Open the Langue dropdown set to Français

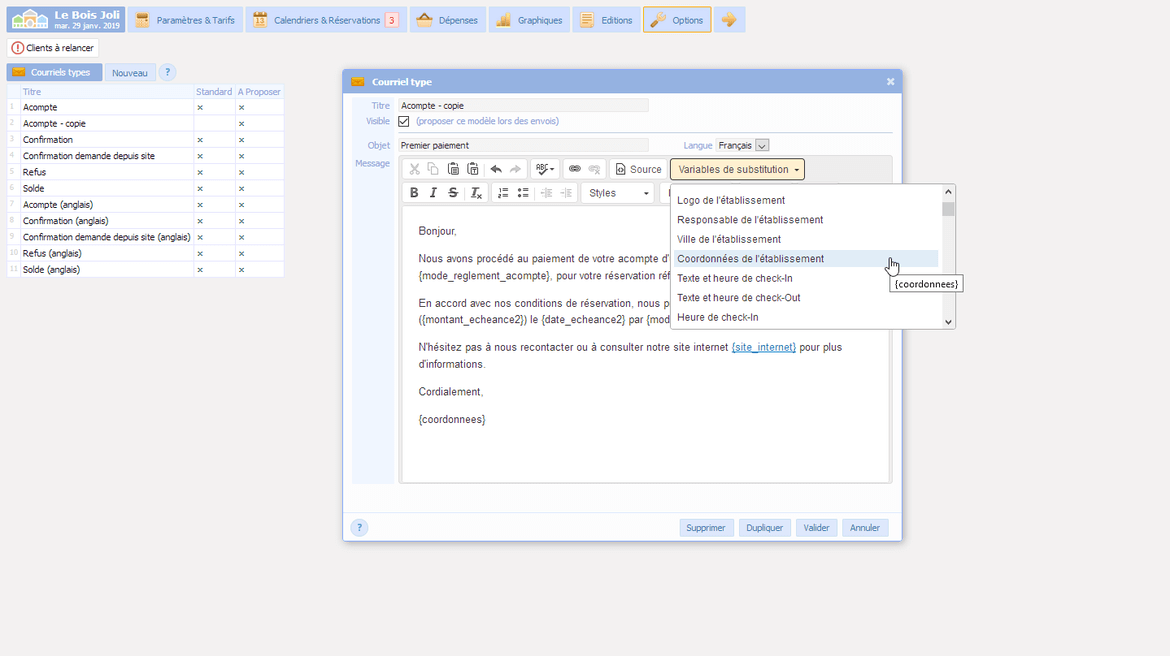(762, 146)
